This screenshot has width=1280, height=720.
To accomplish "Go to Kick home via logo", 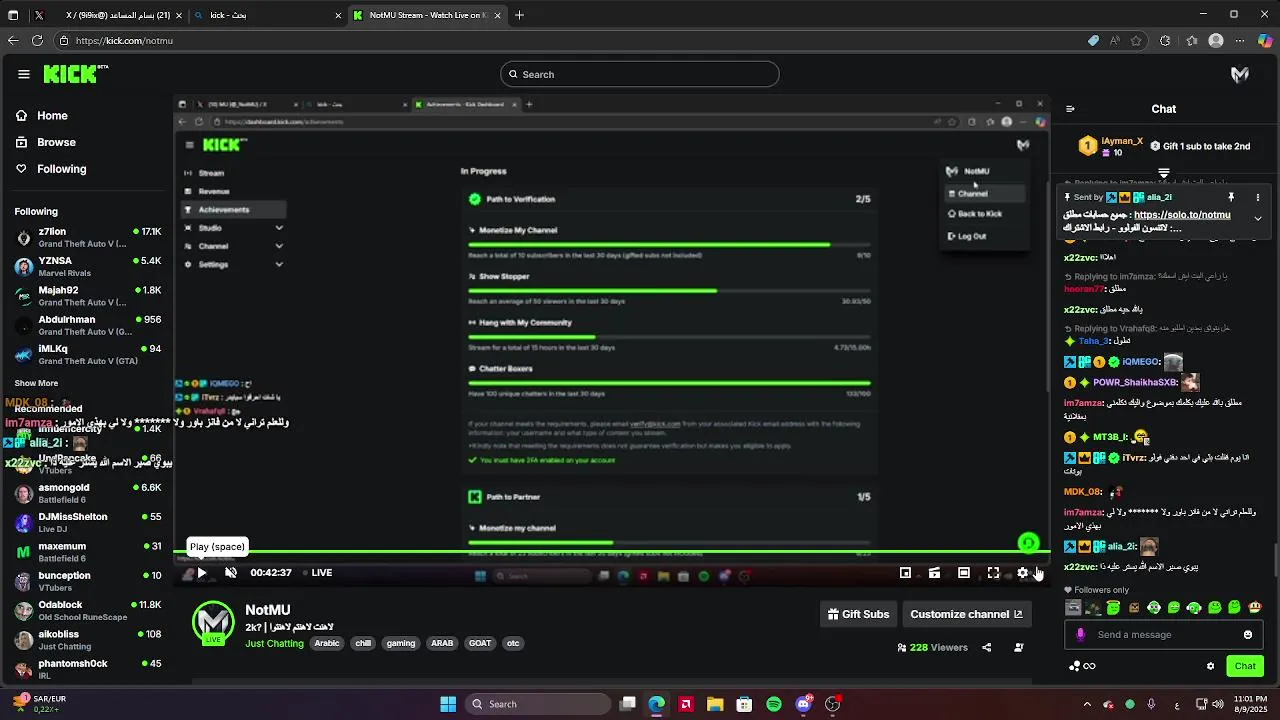I will point(75,74).
